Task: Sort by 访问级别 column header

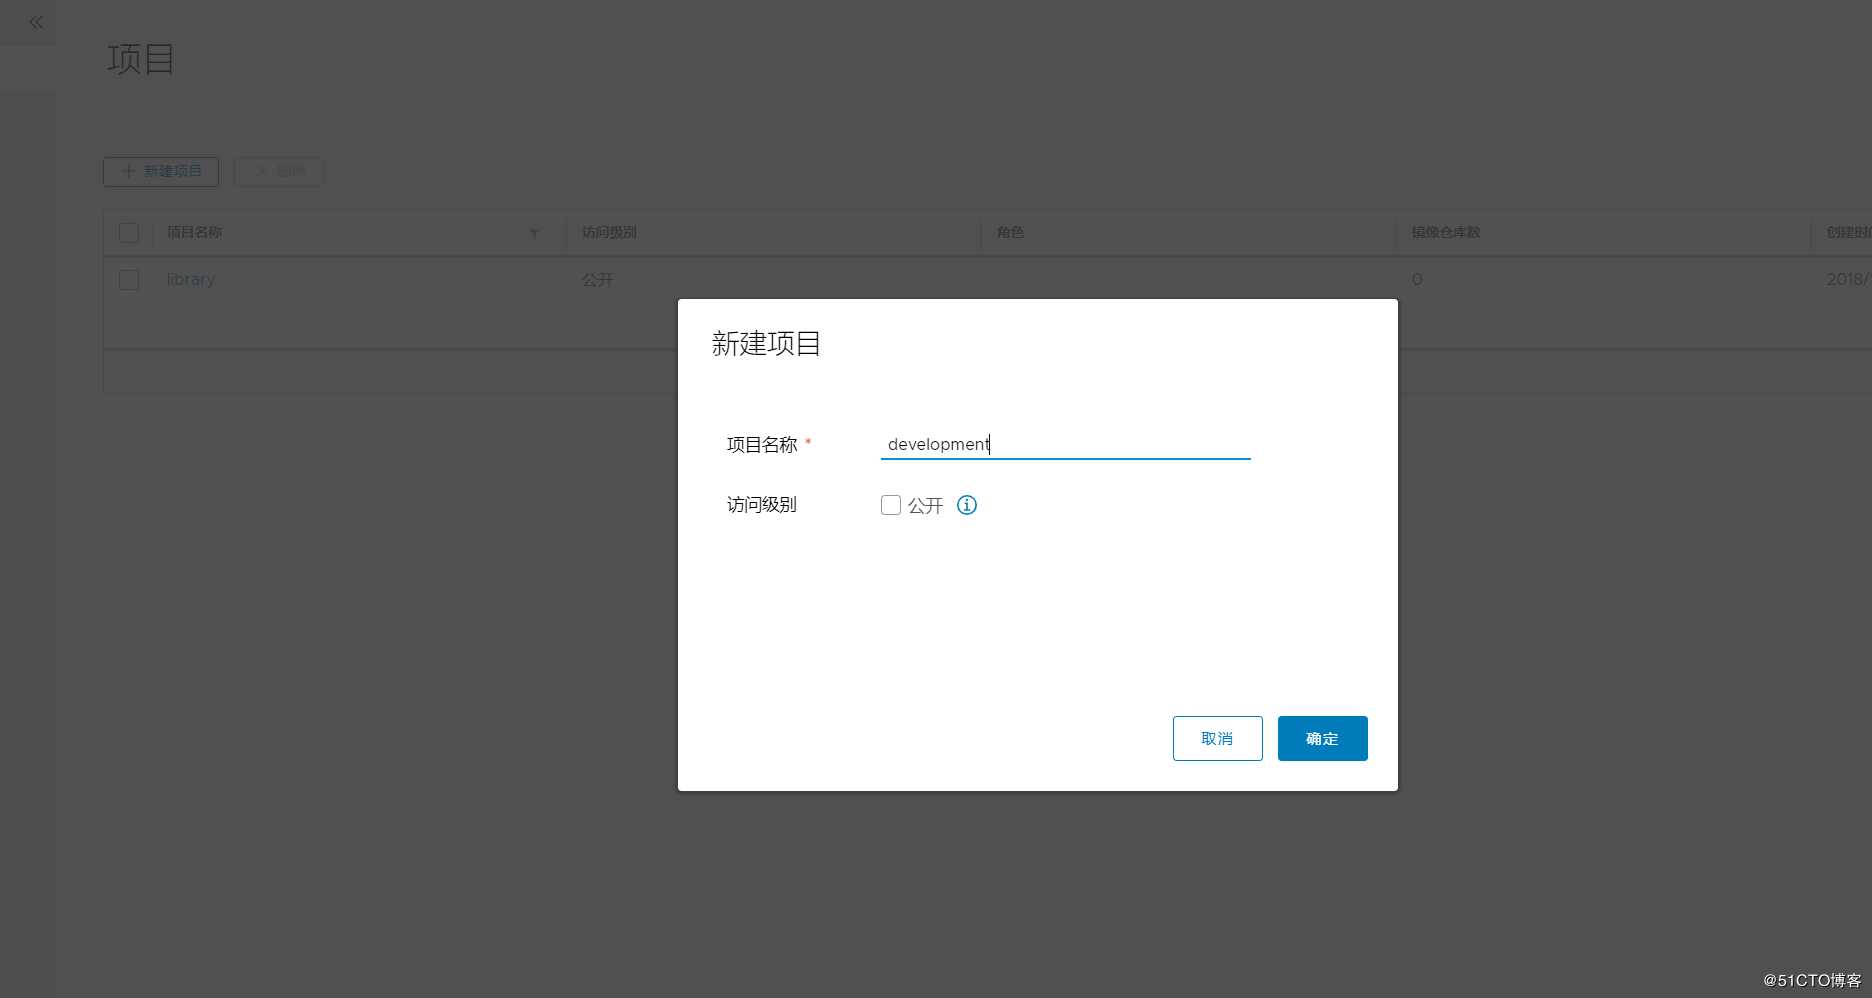Action: pos(609,232)
